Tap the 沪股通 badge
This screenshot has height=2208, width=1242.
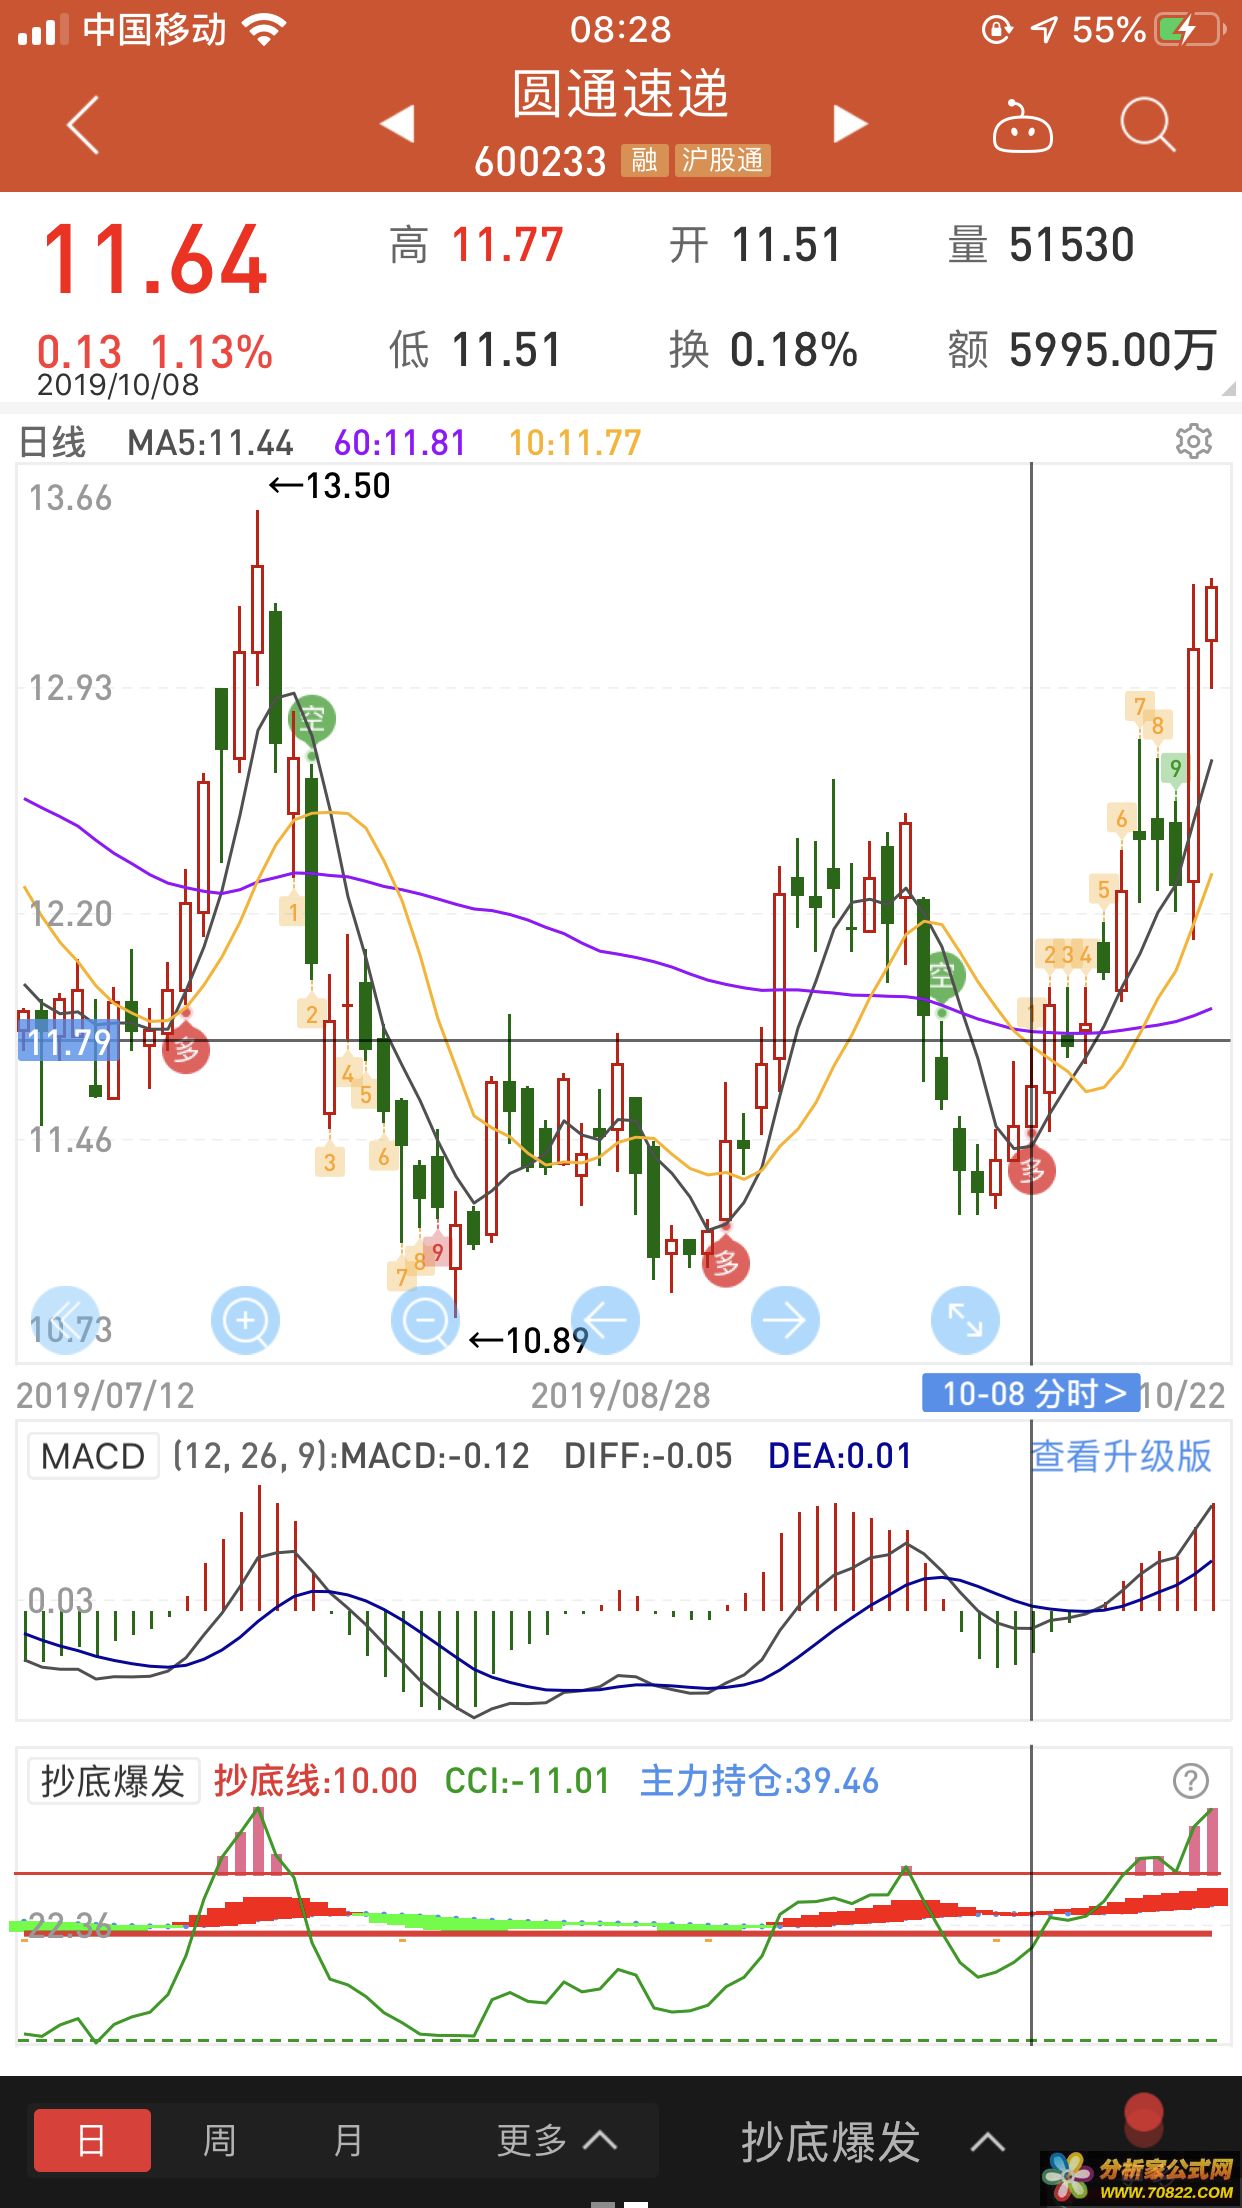click(722, 160)
